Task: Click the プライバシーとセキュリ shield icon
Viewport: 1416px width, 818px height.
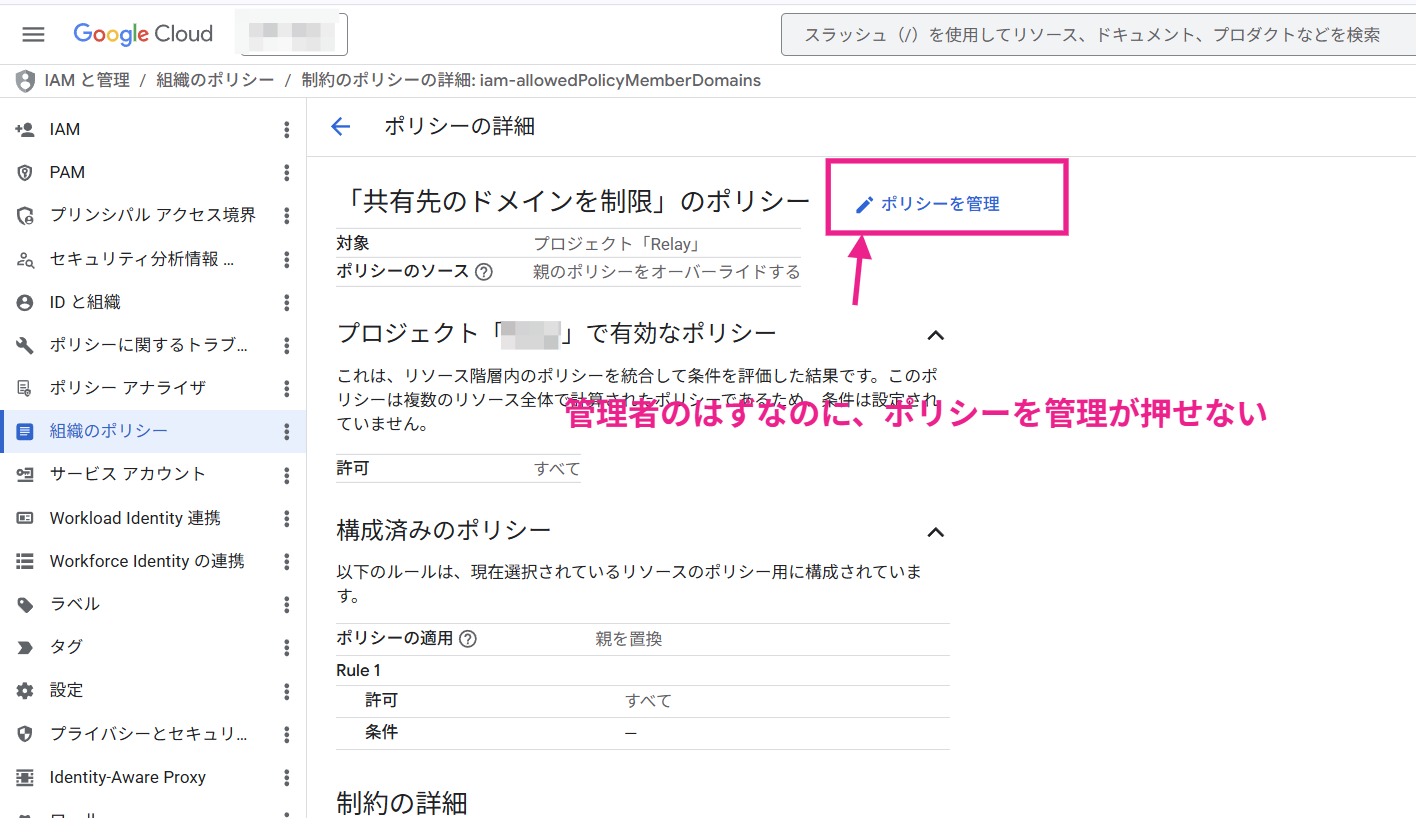Action: [x=26, y=734]
